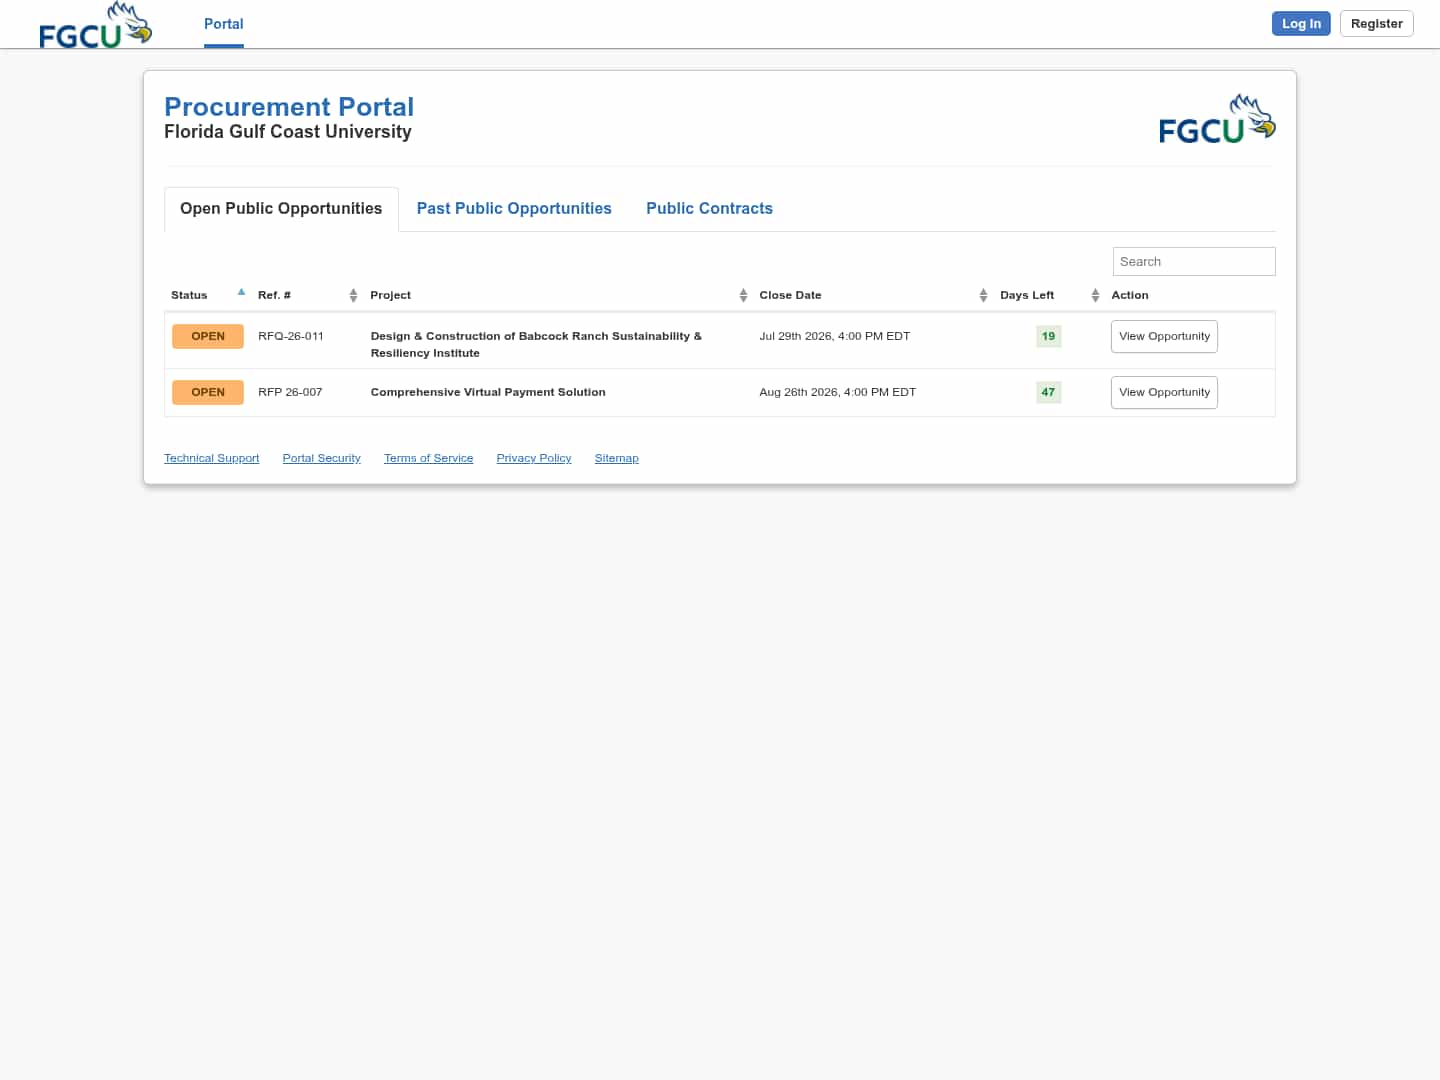1440x1080 pixels.
Task: Click the Aug 26th 2026 close date
Action: pyautogui.click(x=838, y=392)
